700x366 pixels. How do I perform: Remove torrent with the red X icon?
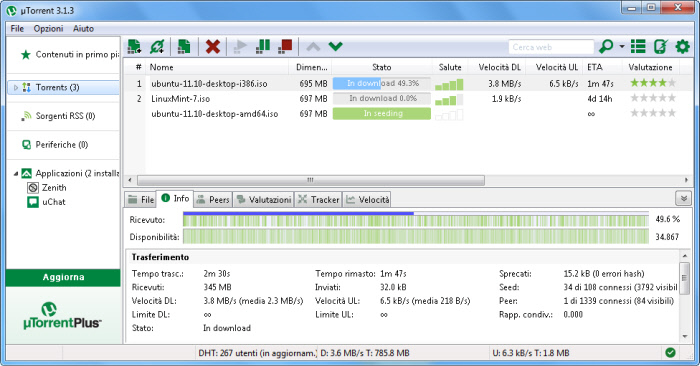212,46
